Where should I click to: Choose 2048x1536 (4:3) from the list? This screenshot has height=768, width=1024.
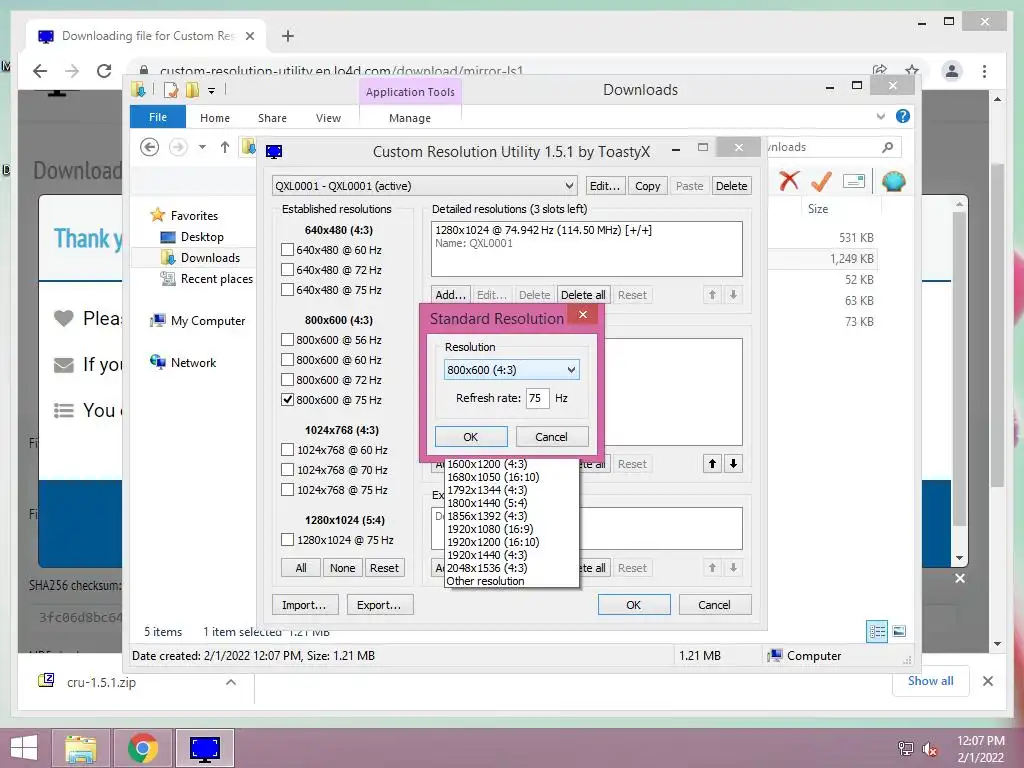487,568
